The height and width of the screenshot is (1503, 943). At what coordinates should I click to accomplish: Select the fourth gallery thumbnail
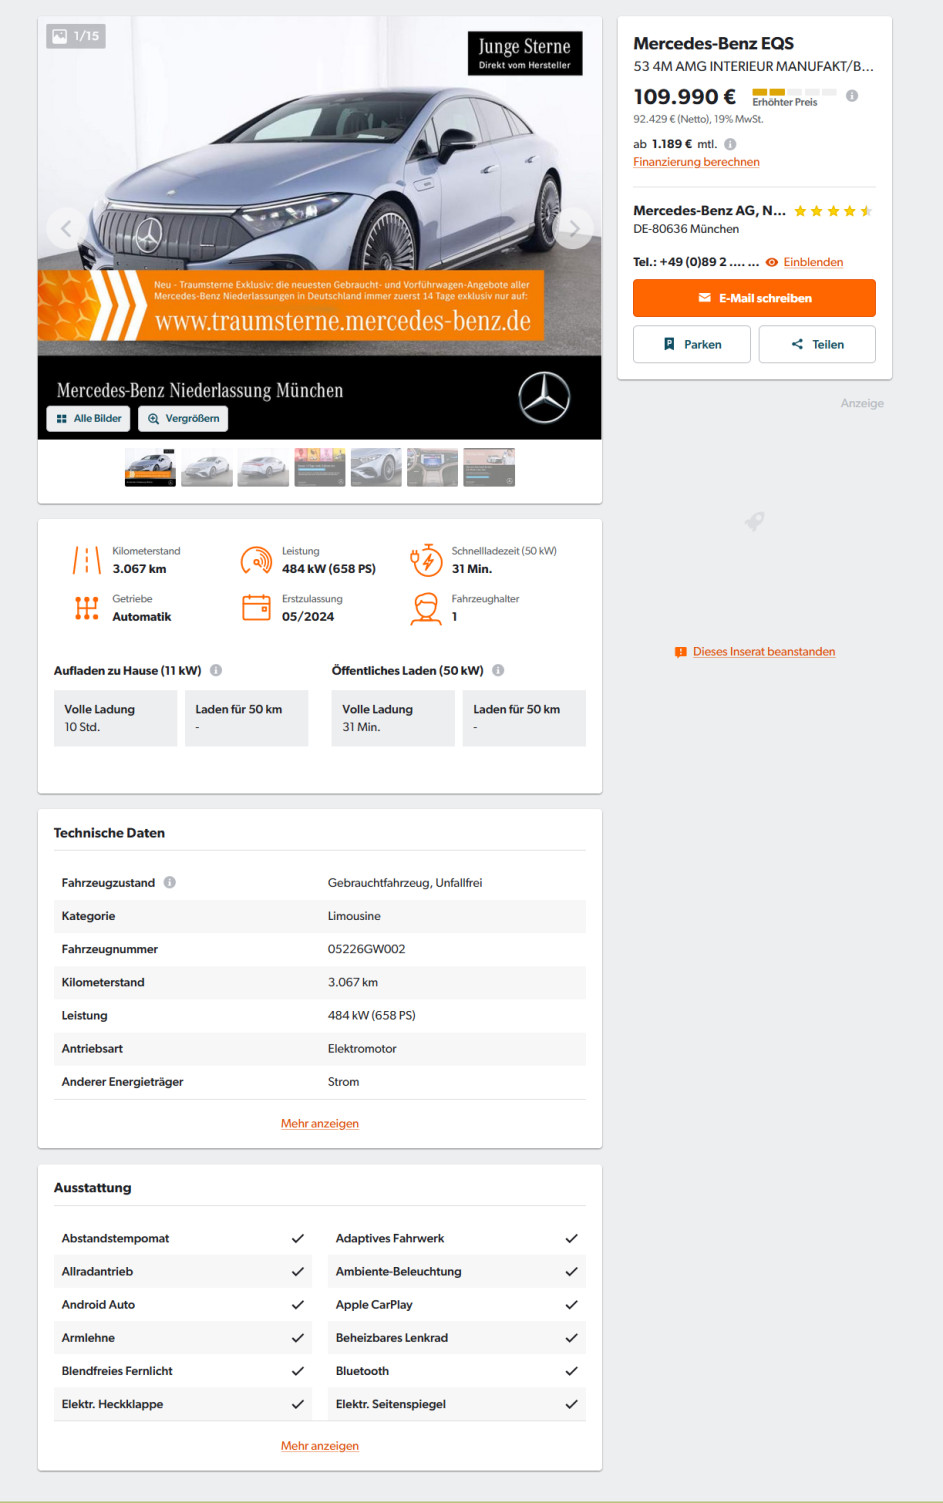point(320,467)
